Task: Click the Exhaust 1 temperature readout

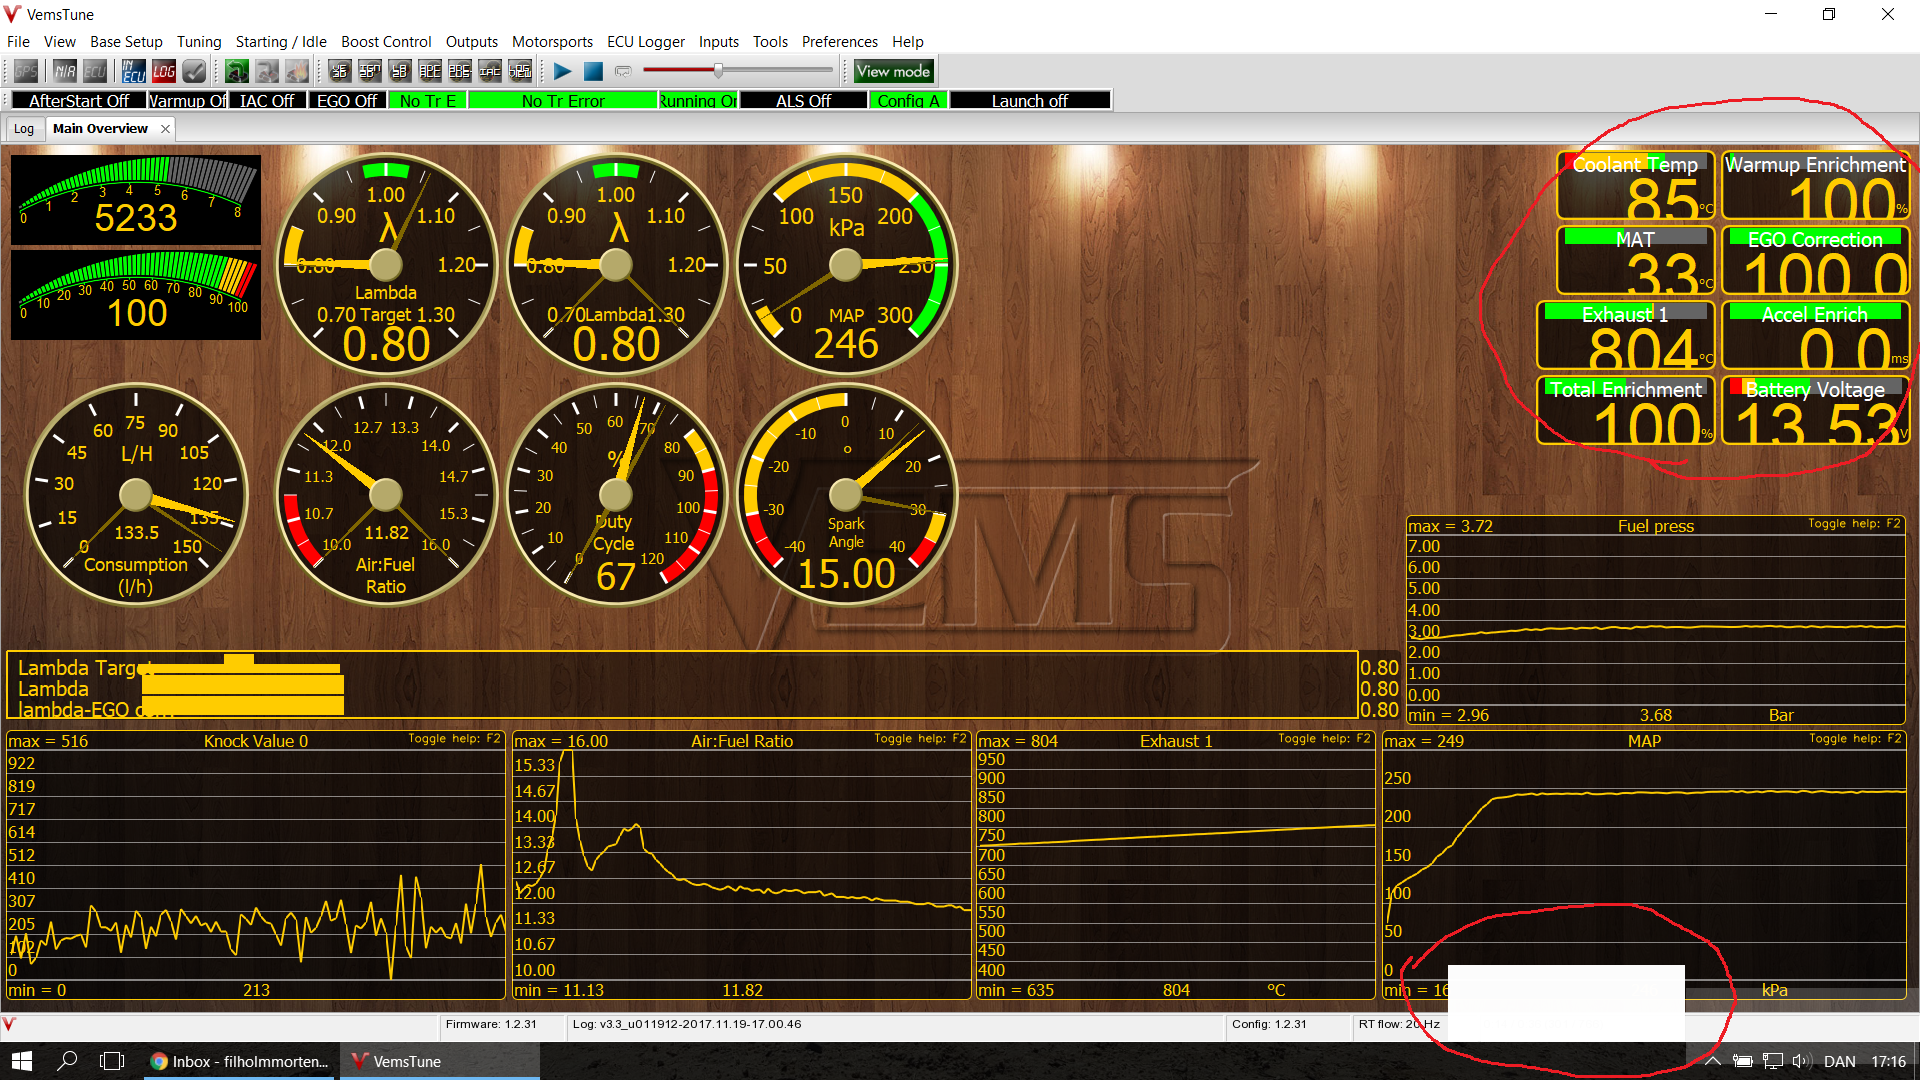Action: coord(1626,335)
